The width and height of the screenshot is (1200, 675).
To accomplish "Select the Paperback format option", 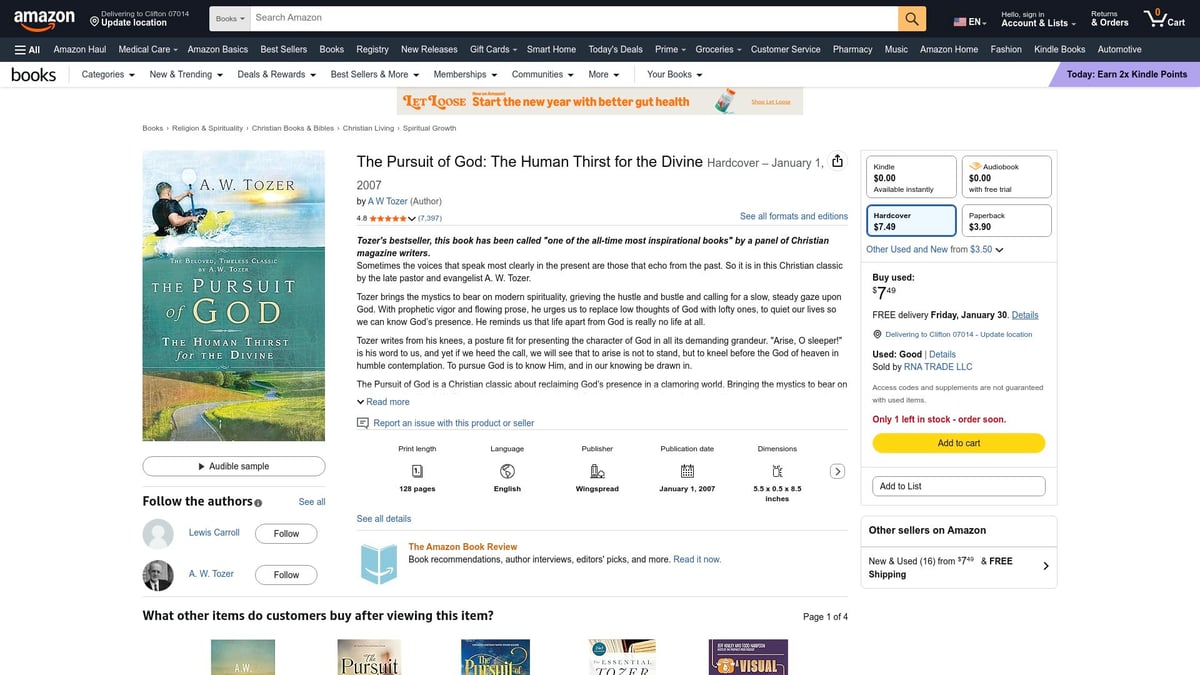I will (x=1006, y=219).
